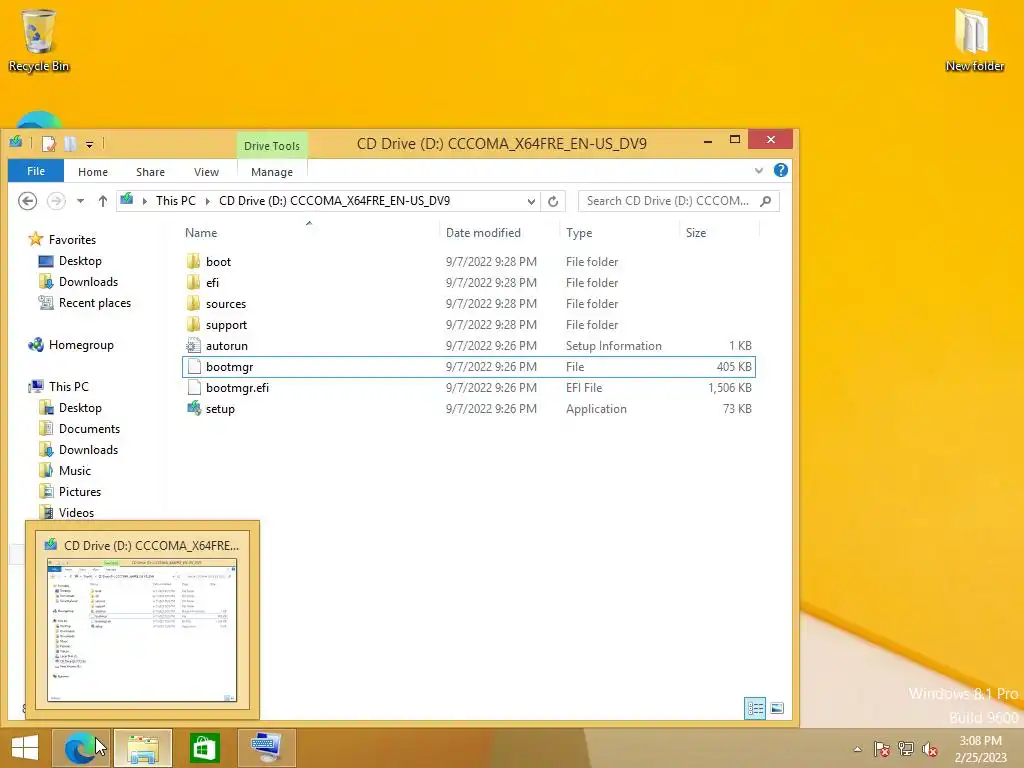This screenshot has width=1024, height=768.
Task: Open the Windows Store taskbar icon
Action: [204, 748]
